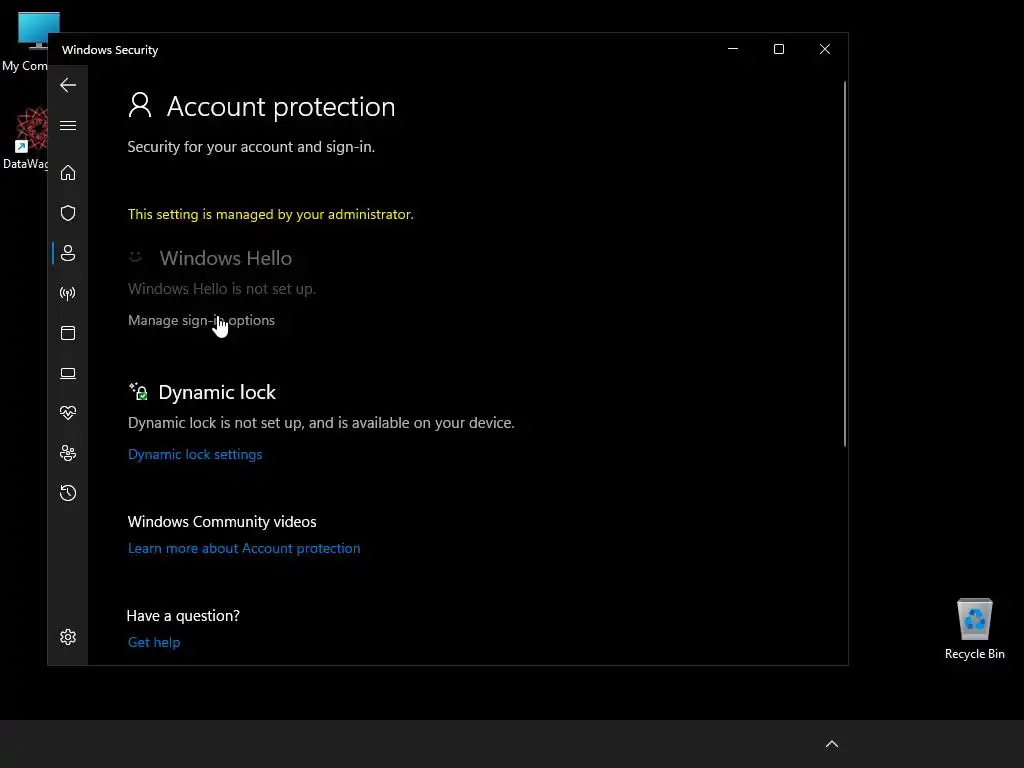Open App & browser control icon
The height and width of the screenshot is (768, 1024).
(68, 333)
